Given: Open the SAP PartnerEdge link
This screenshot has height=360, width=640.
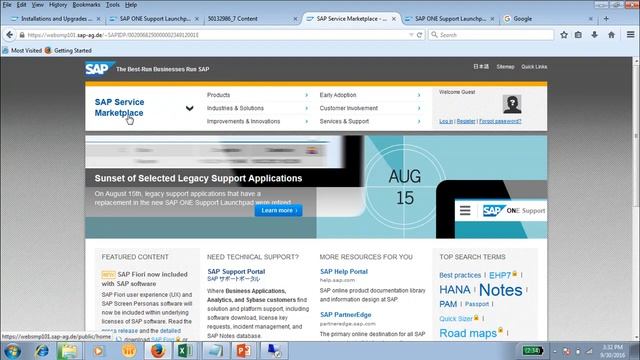Looking at the screenshot, I should (x=345, y=315).
